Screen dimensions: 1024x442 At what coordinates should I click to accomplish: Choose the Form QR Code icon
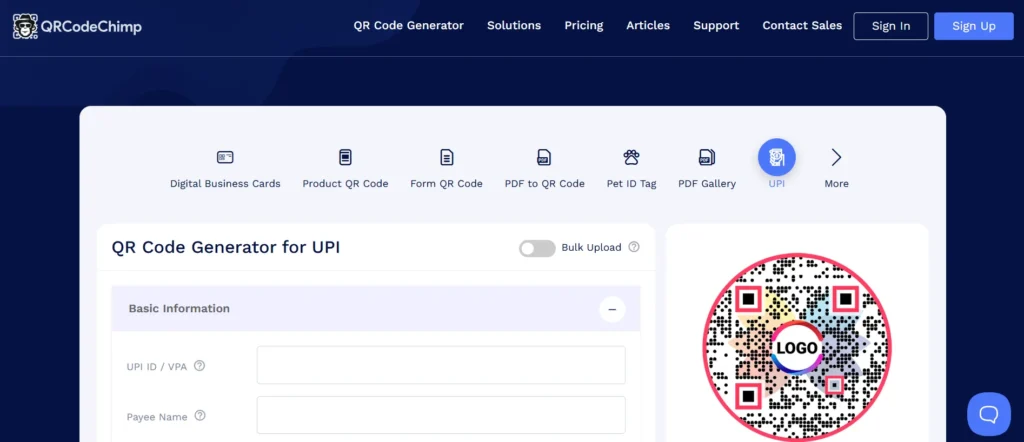point(446,157)
